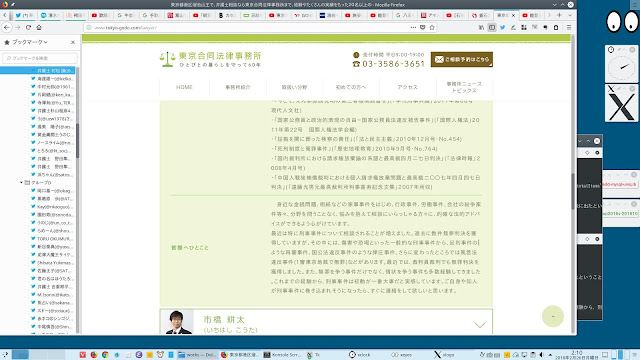The width and height of the screenshot is (640, 360).
Task: Click the xeyes eyes on the desktop
Action: 622,21
